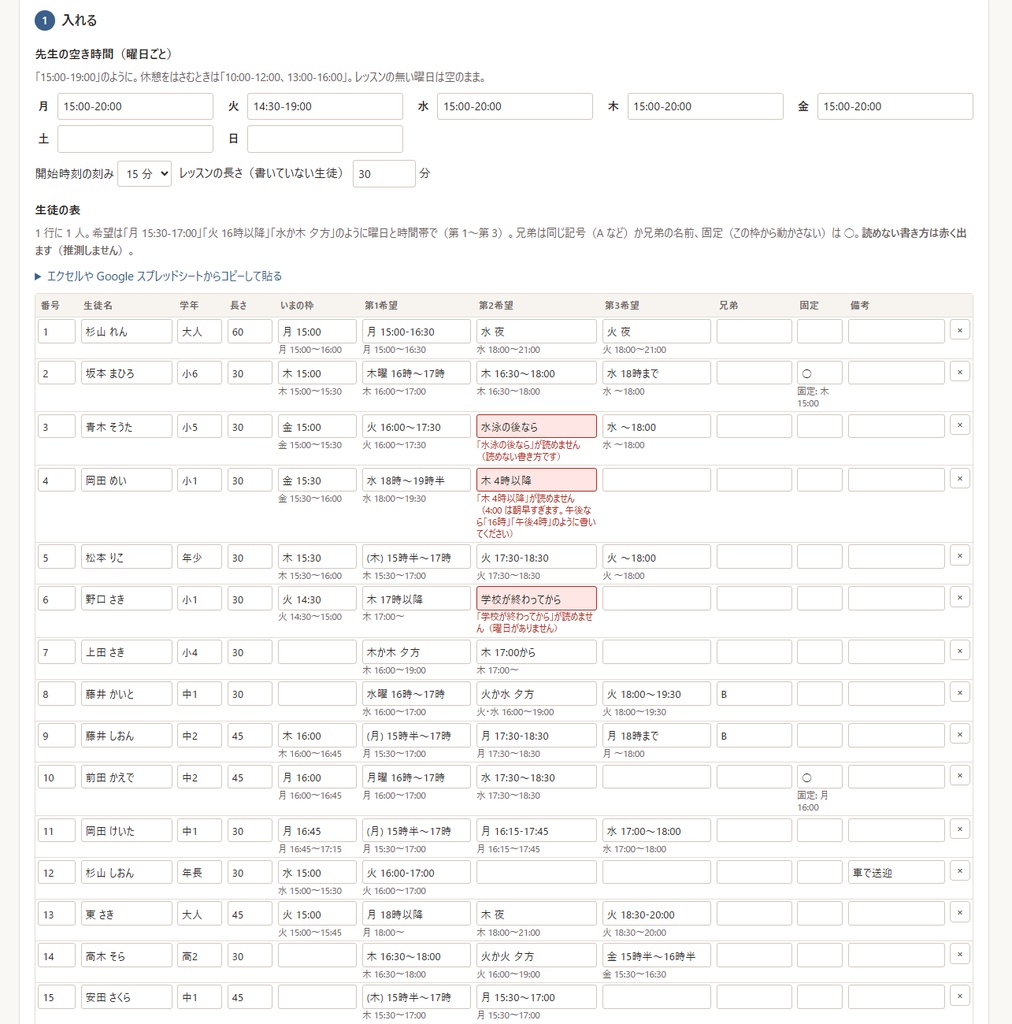Open the 開始時刻の刻み dropdown
Screen dimensions: 1012x1024
point(144,174)
